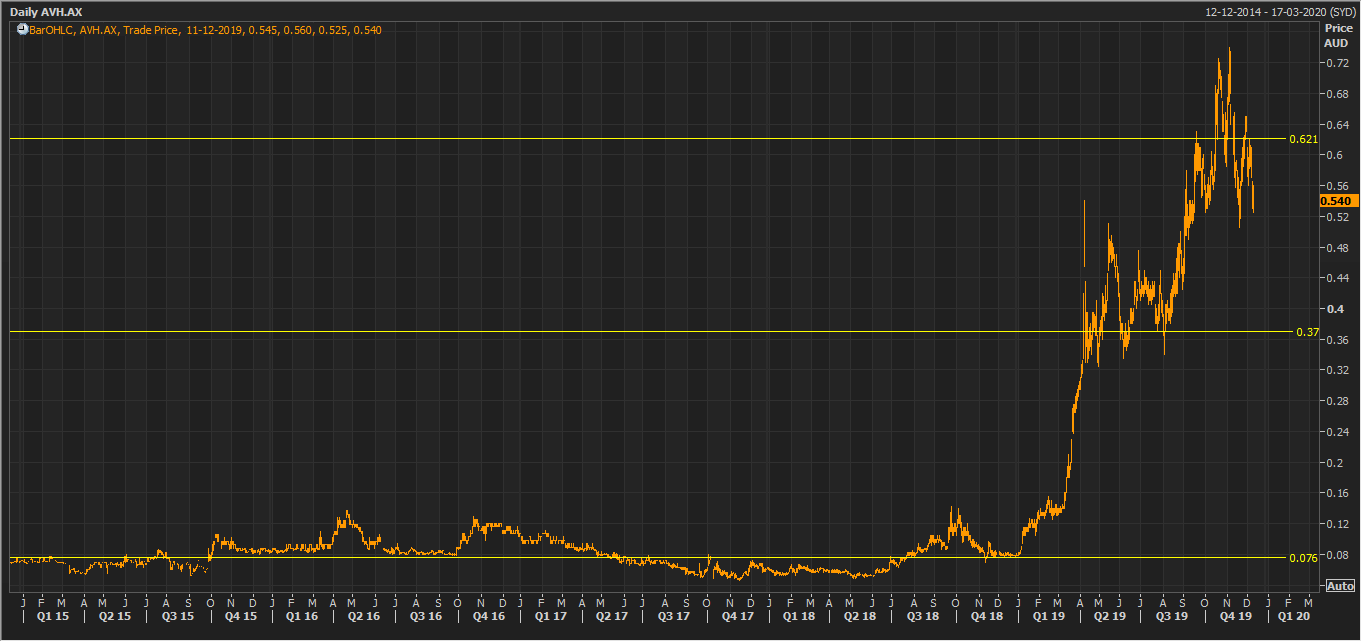Click Q1 20 on the time axis
The width and height of the screenshot is (1362, 642).
point(1296,617)
